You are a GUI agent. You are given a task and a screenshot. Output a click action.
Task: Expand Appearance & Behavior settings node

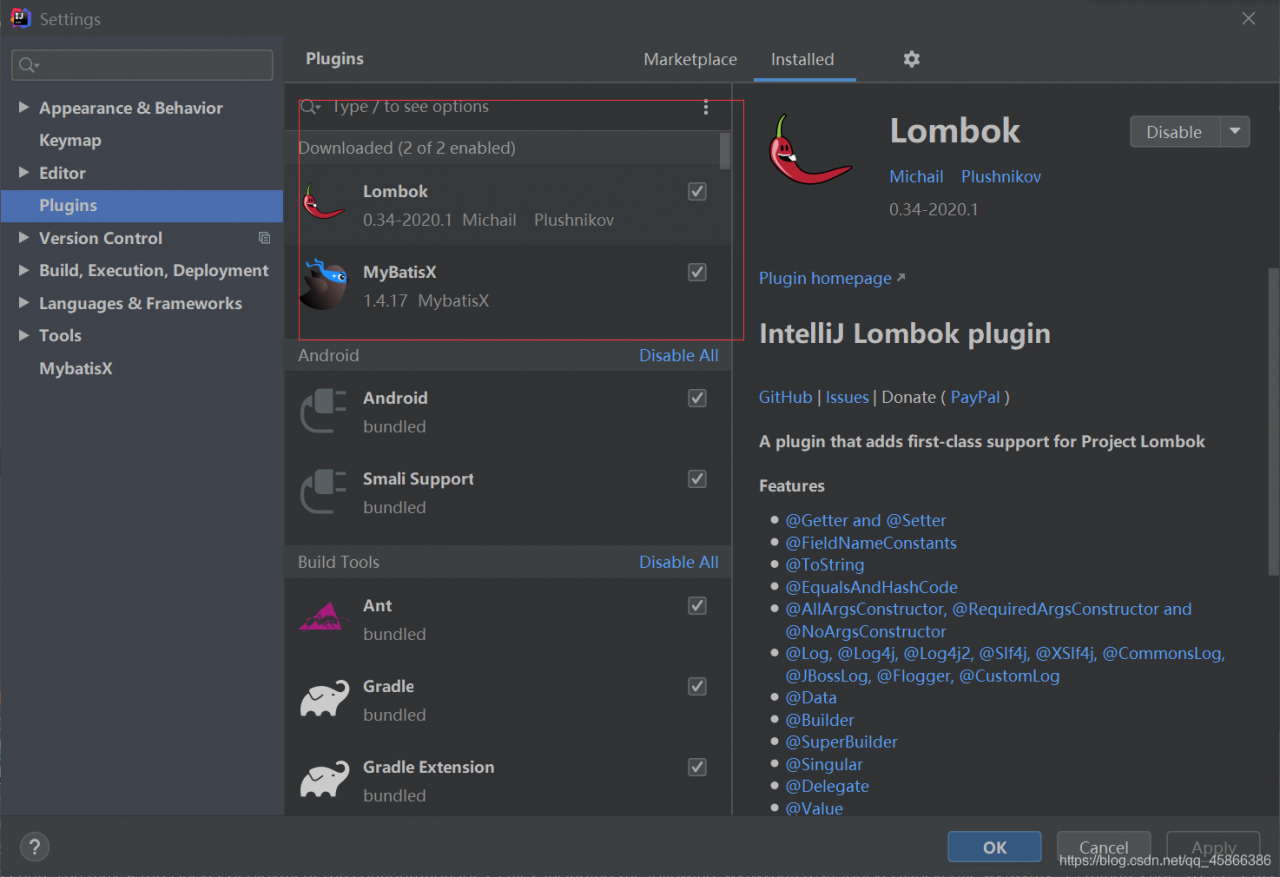pos(23,107)
